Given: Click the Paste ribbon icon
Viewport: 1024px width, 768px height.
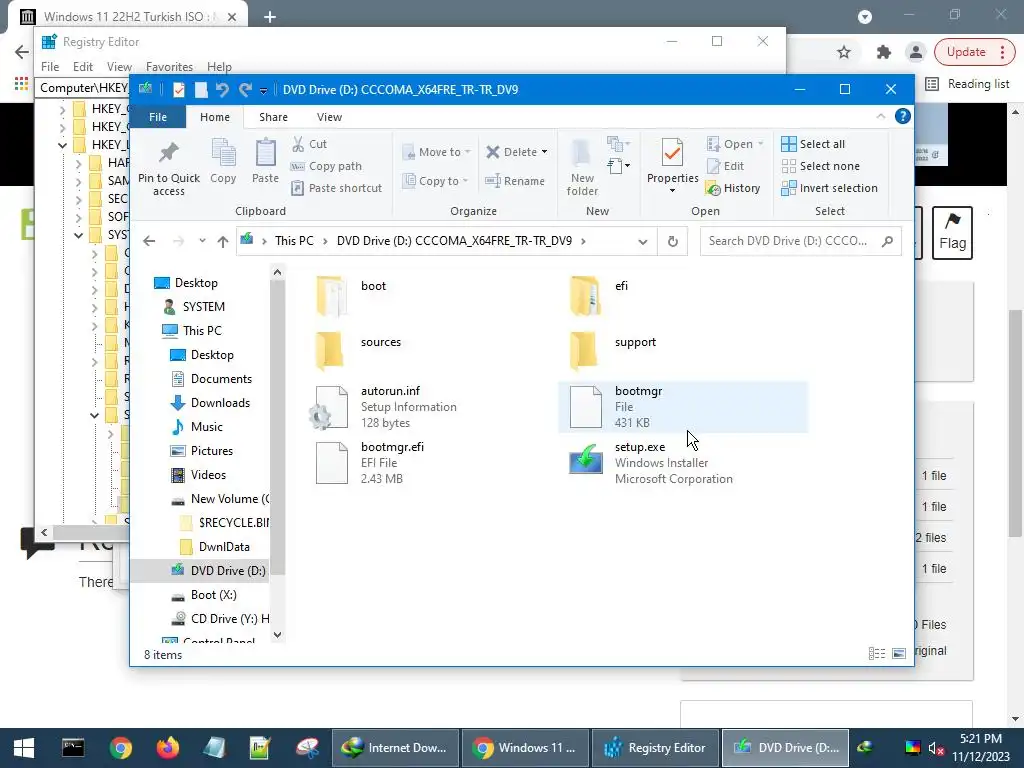Looking at the screenshot, I should (265, 161).
